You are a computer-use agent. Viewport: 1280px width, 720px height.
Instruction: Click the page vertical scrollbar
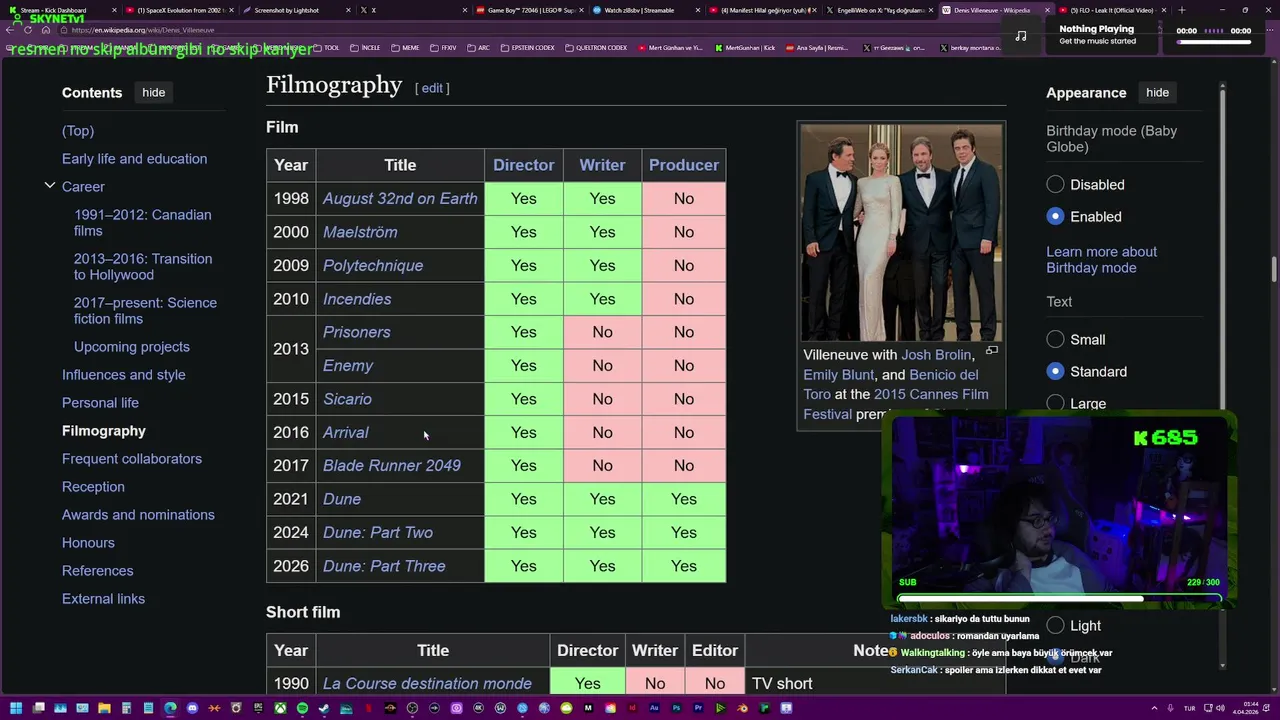pyautogui.click(x=1274, y=270)
